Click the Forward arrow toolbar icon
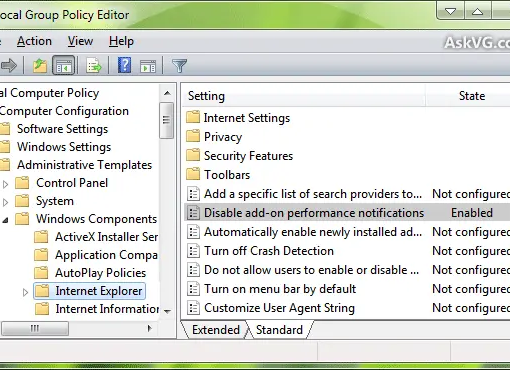Screen dimensions: 510x370 (x=8, y=65)
